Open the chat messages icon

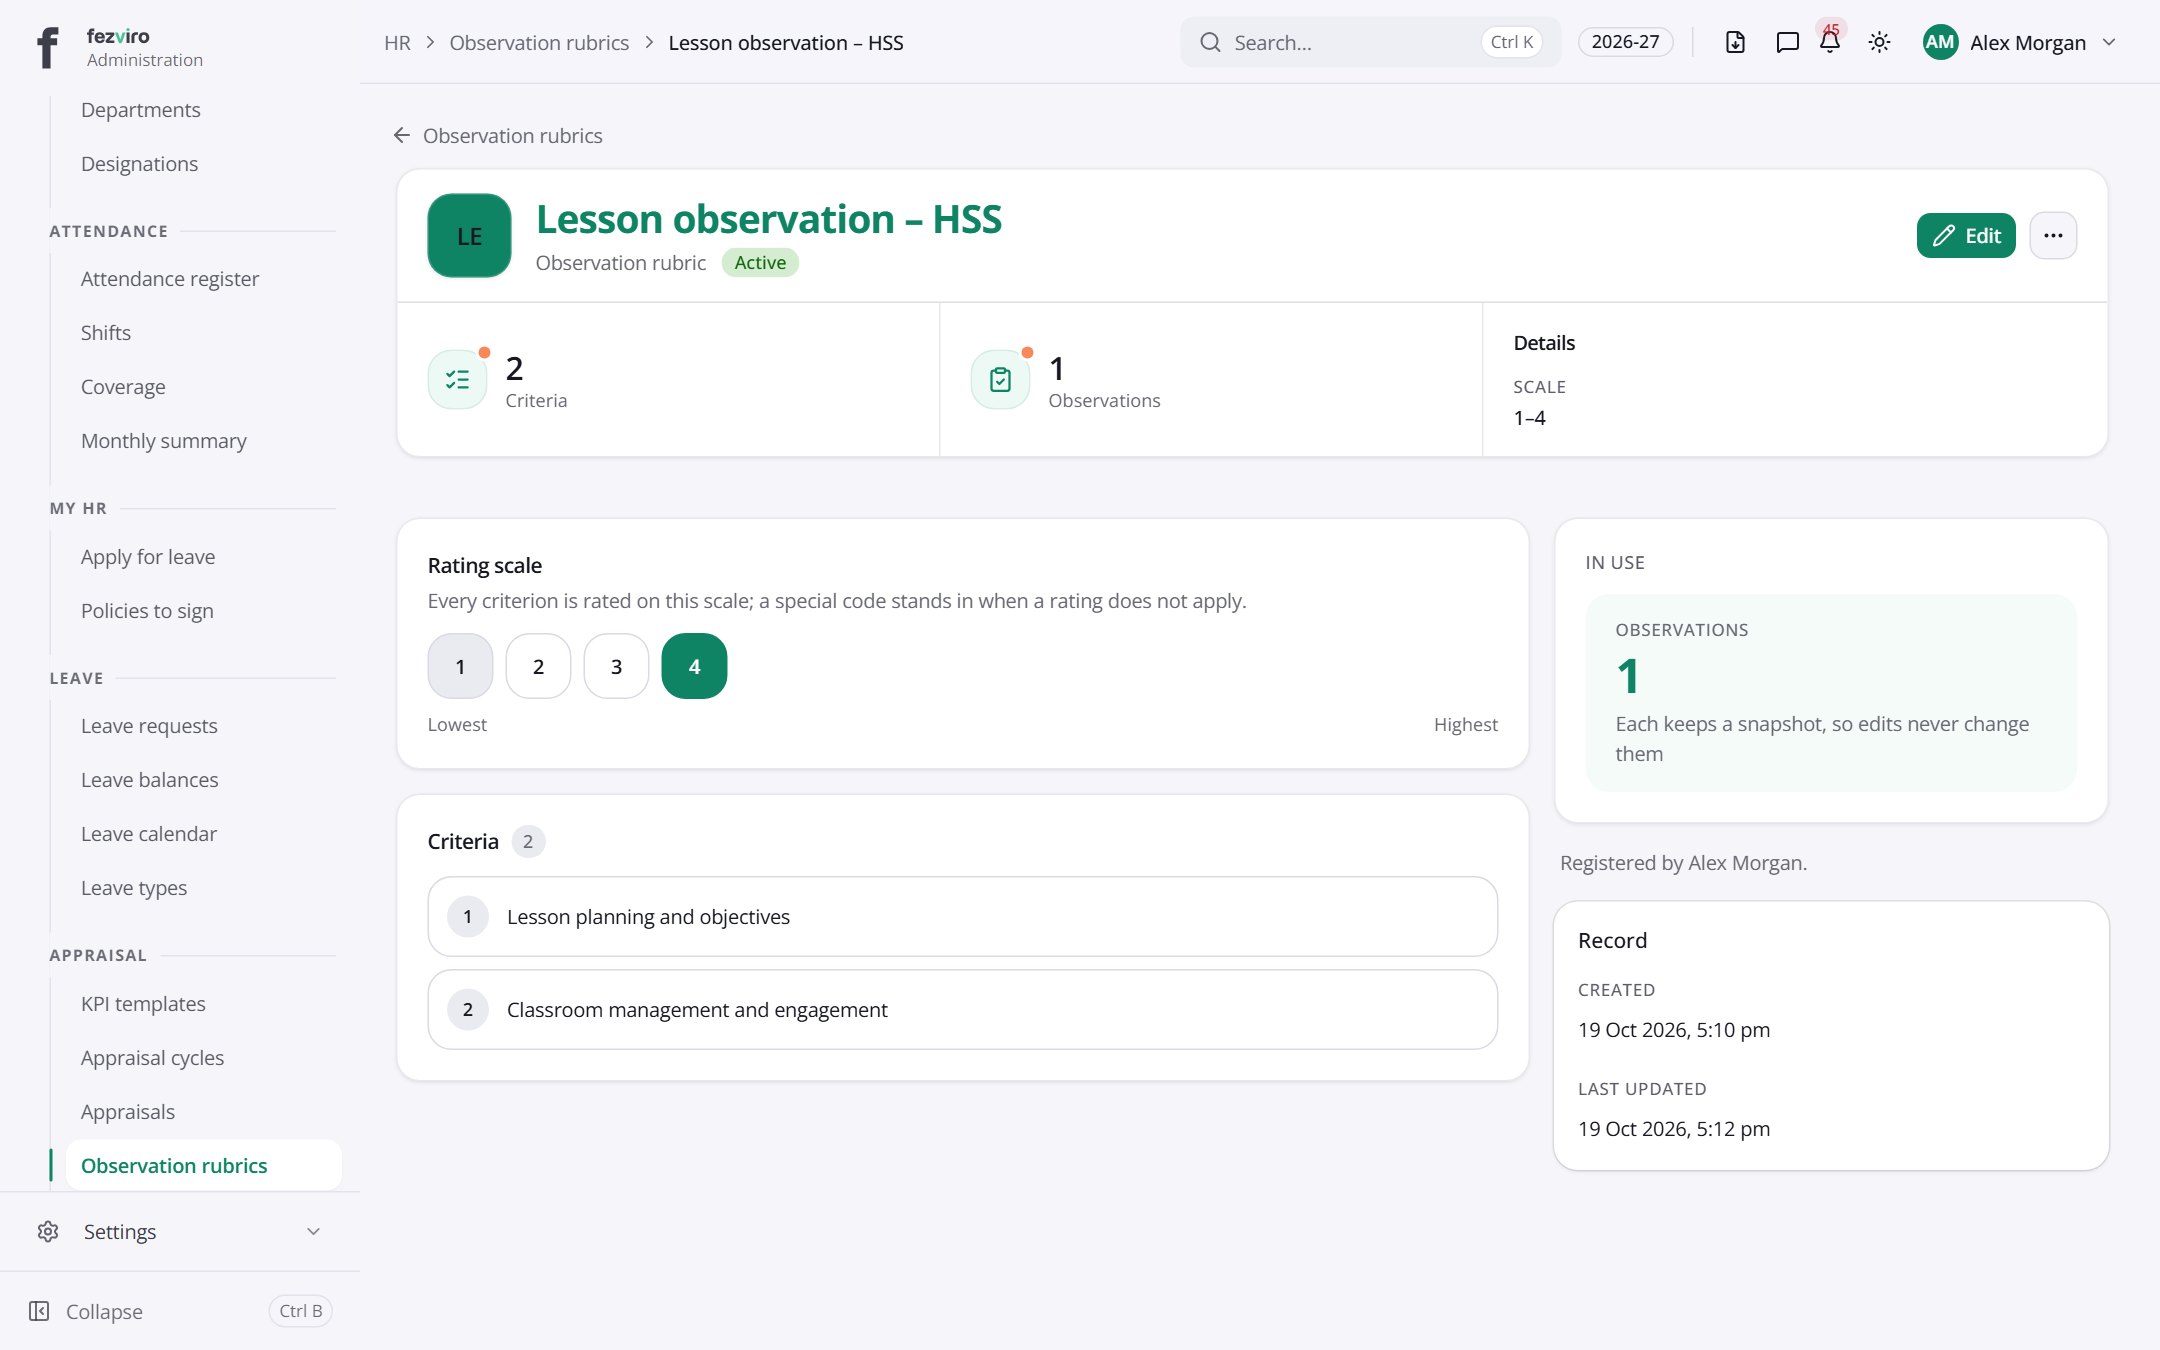pyautogui.click(x=1787, y=42)
